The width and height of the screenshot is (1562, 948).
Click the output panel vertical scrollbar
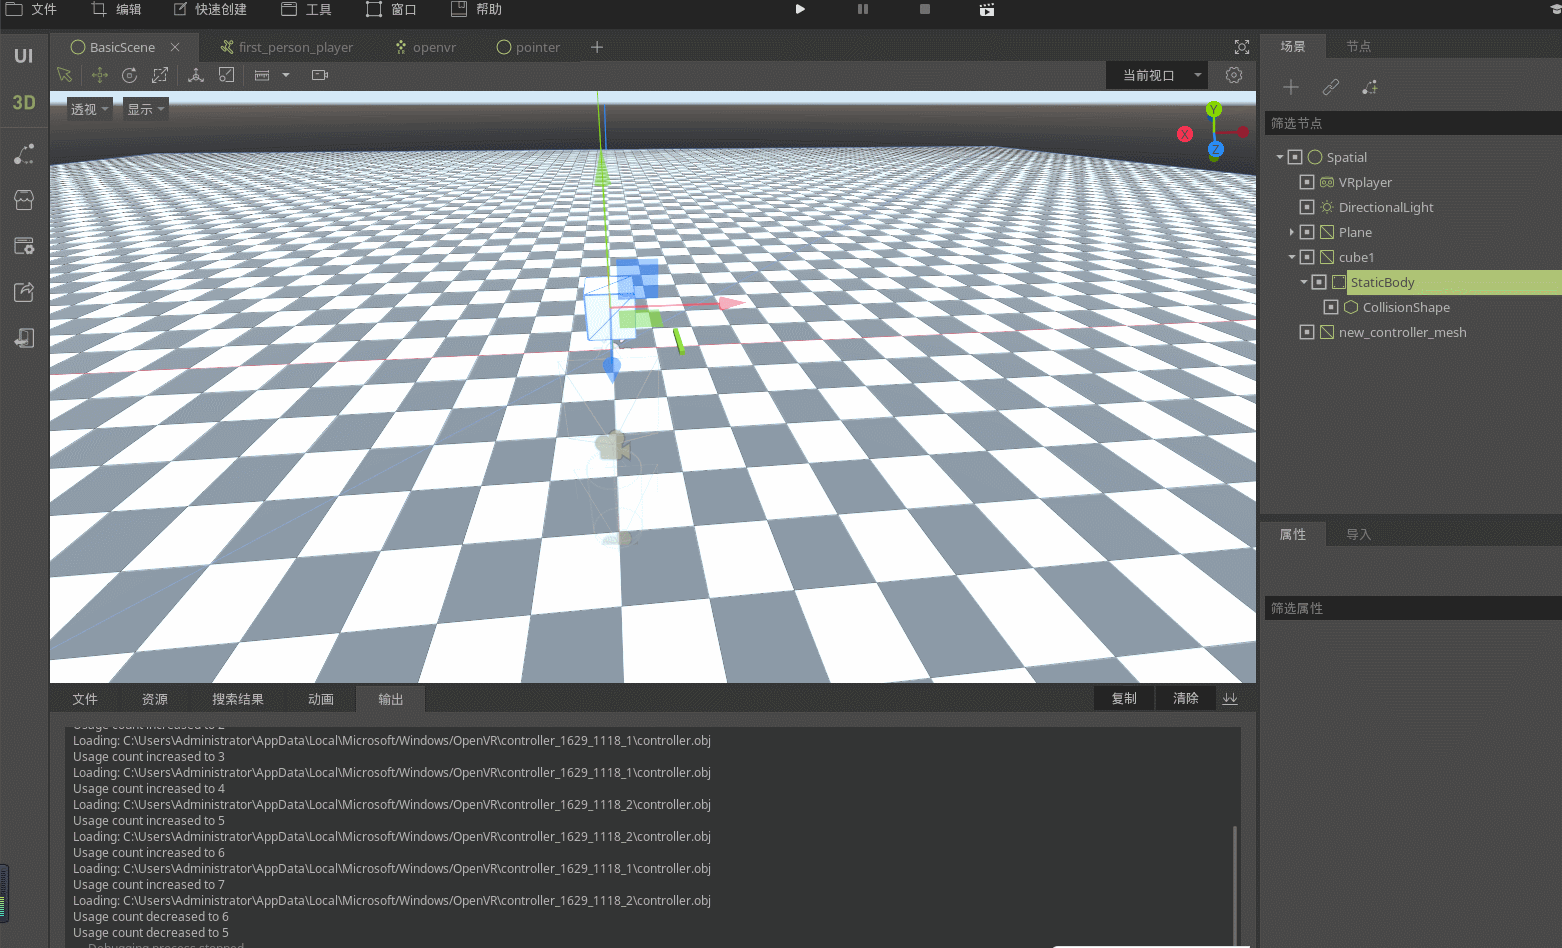[x=1236, y=884]
